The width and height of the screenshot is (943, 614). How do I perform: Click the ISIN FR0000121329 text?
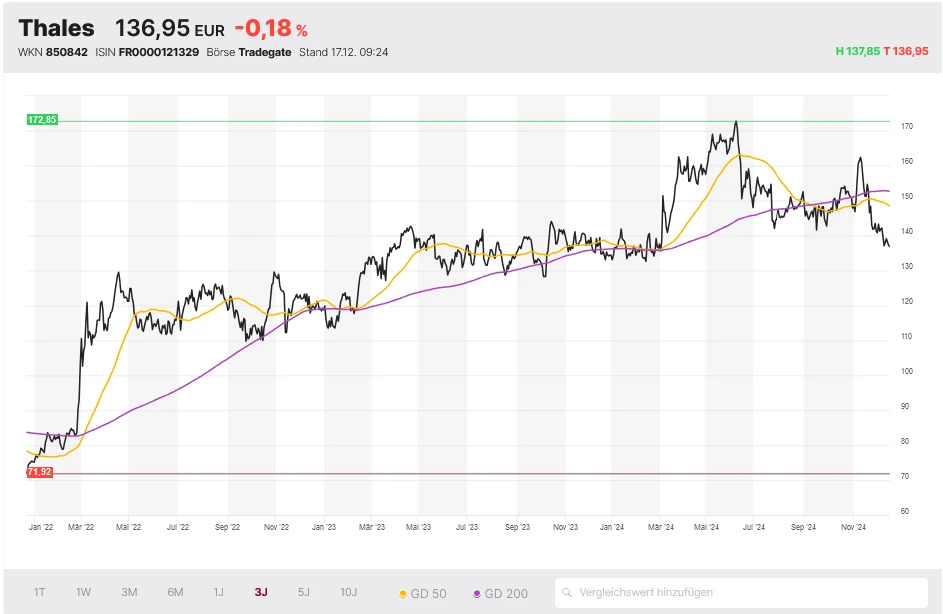point(160,52)
